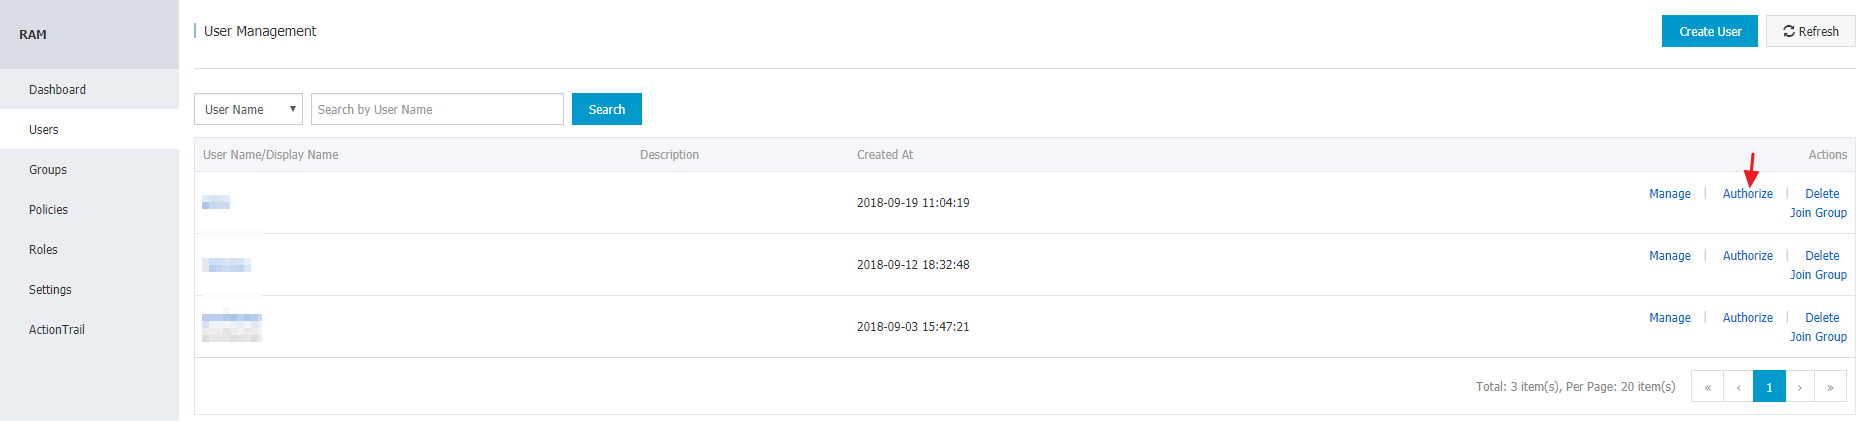Image resolution: width=1870 pixels, height=421 pixels.
Task: Open Settings in the RAM sidebar
Action: [x=50, y=289]
